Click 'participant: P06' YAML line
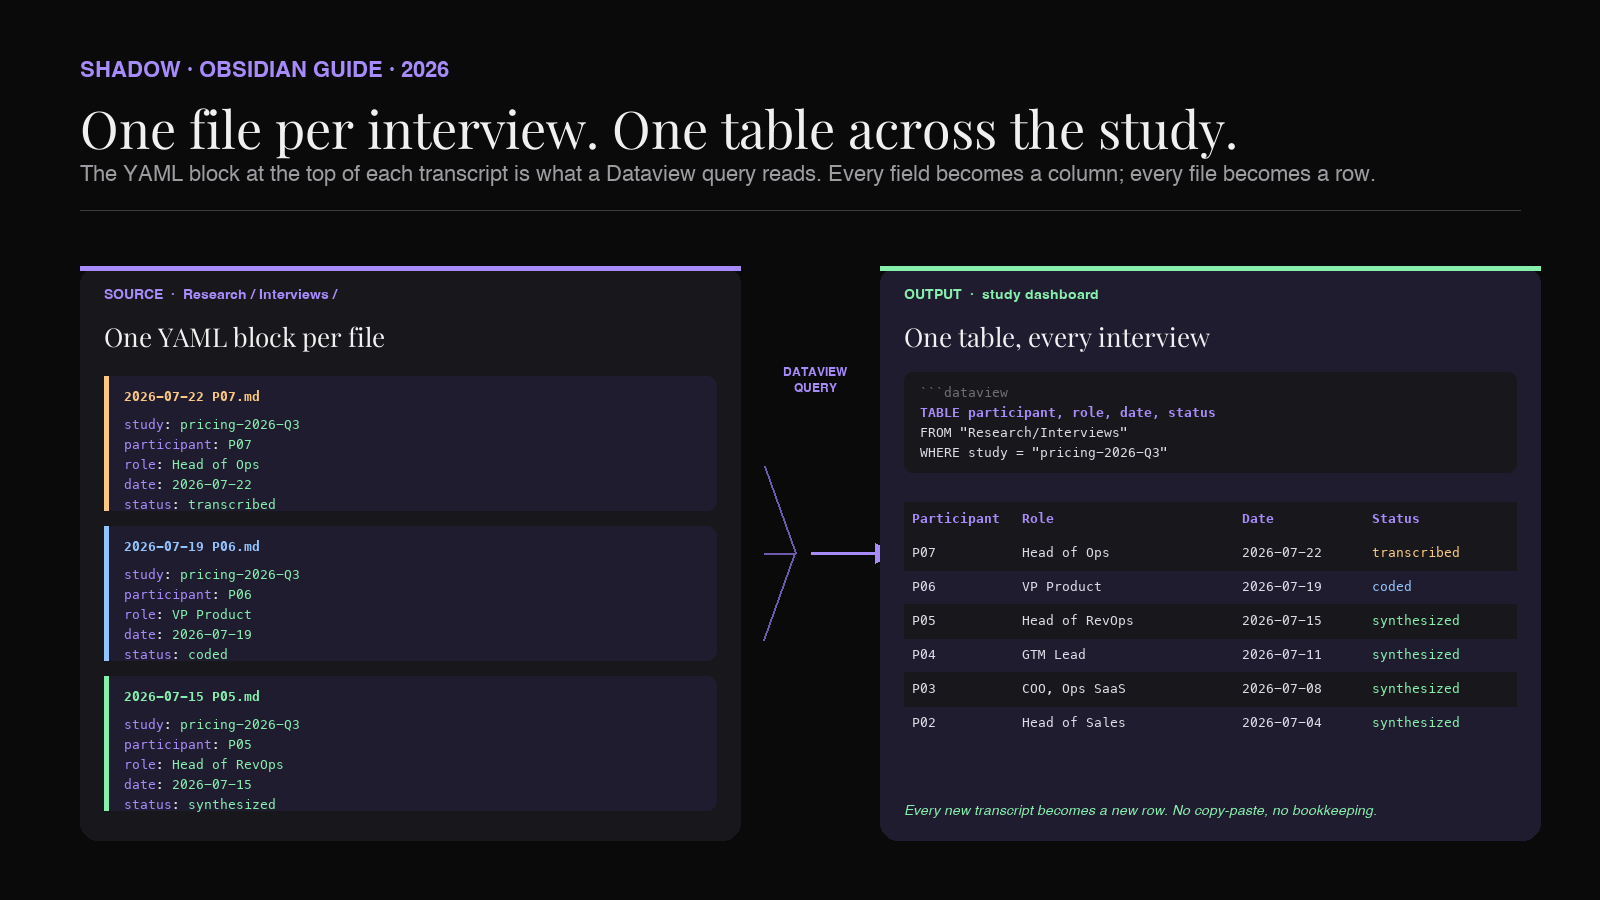The image size is (1600, 900). point(188,595)
